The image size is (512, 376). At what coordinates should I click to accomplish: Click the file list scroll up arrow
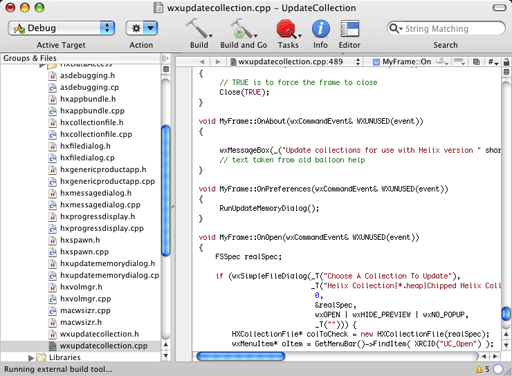coord(166,345)
